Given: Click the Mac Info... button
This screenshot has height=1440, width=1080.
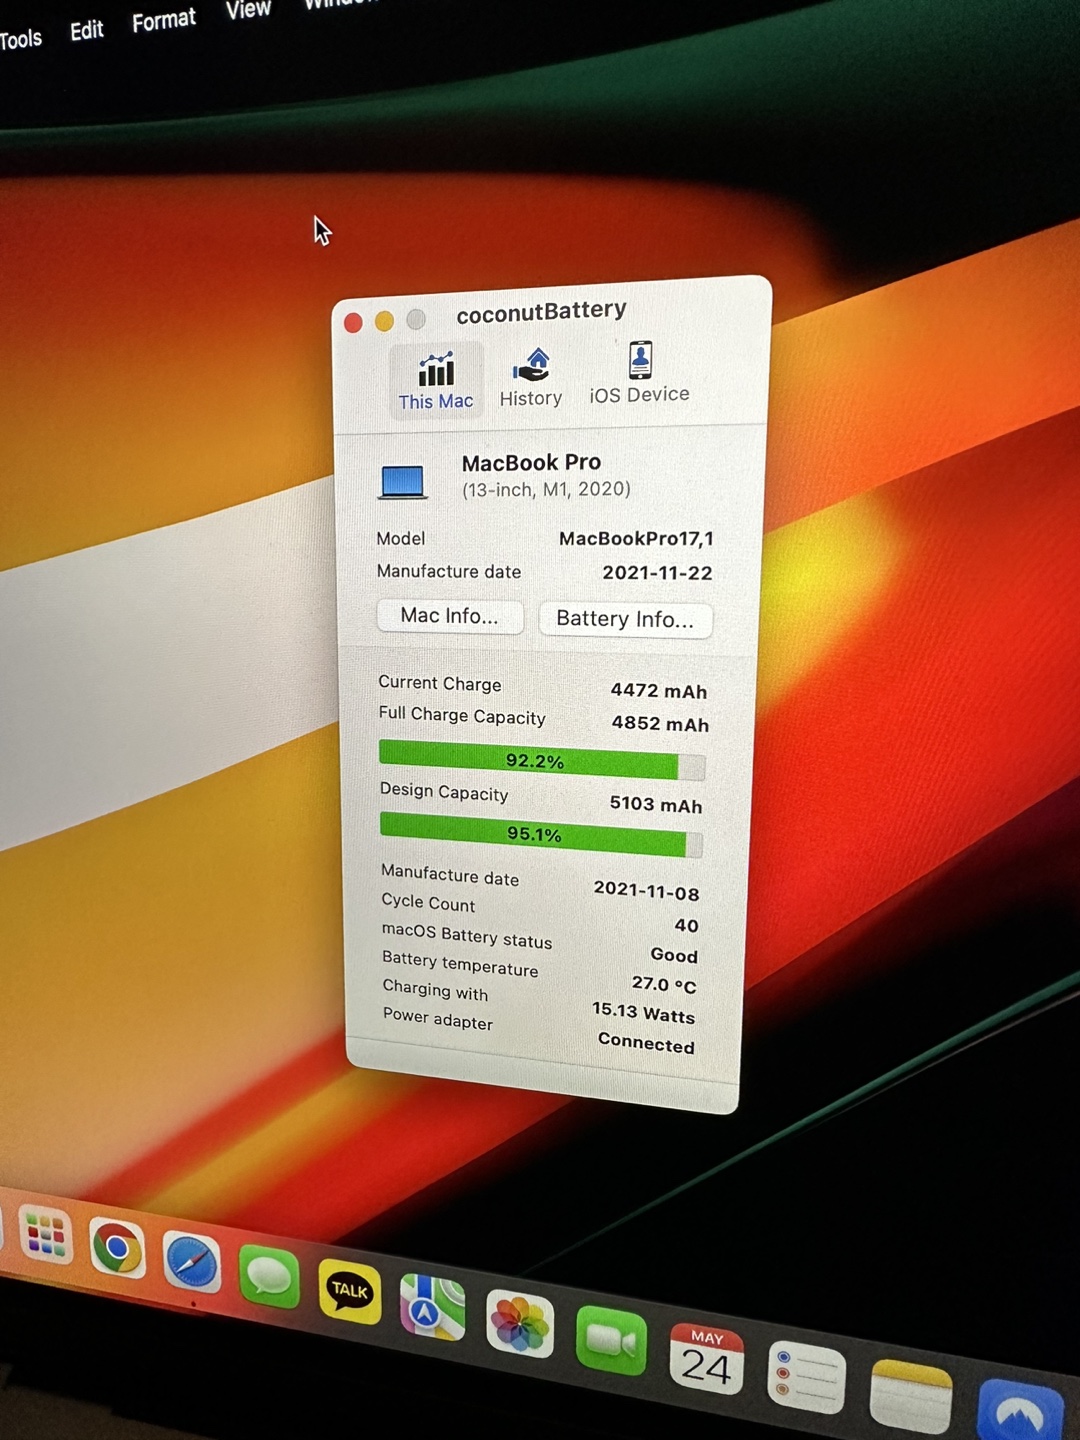Looking at the screenshot, I should pyautogui.click(x=450, y=616).
